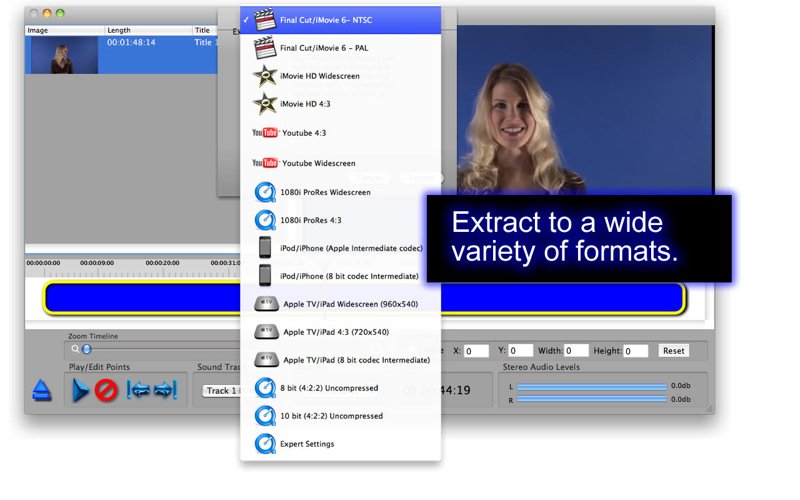This screenshot has height=500, width=800.
Task: Adjust the Zoom Timeline slider knob
Action: (87, 349)
